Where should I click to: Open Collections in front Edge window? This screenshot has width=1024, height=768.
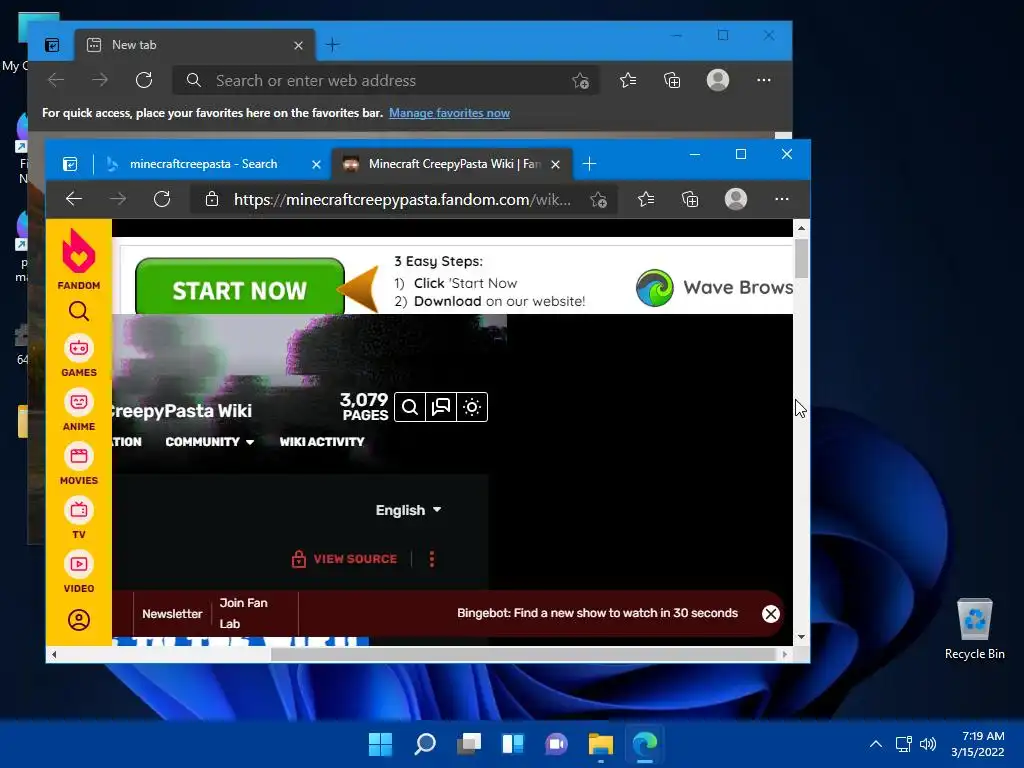click(690, 199)
